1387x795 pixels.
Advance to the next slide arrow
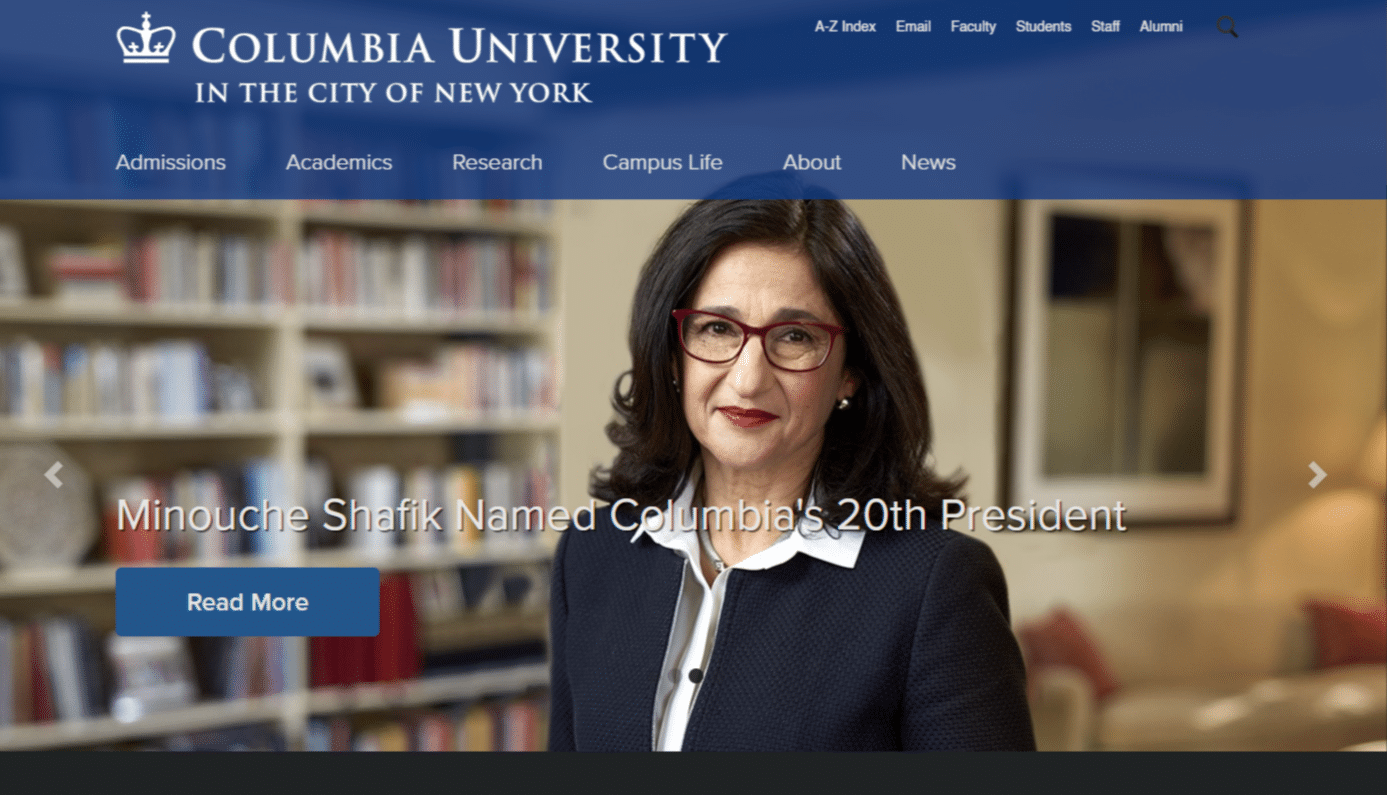point(1317,474)
